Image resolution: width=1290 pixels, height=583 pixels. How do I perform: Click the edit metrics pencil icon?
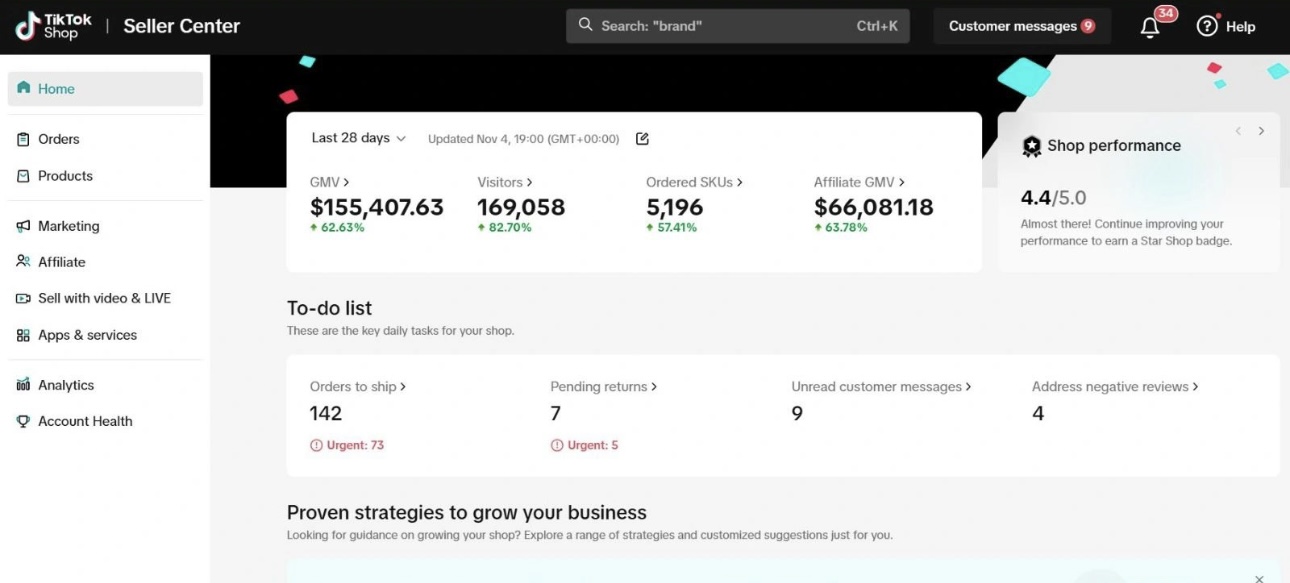click(x=642, y=139)
